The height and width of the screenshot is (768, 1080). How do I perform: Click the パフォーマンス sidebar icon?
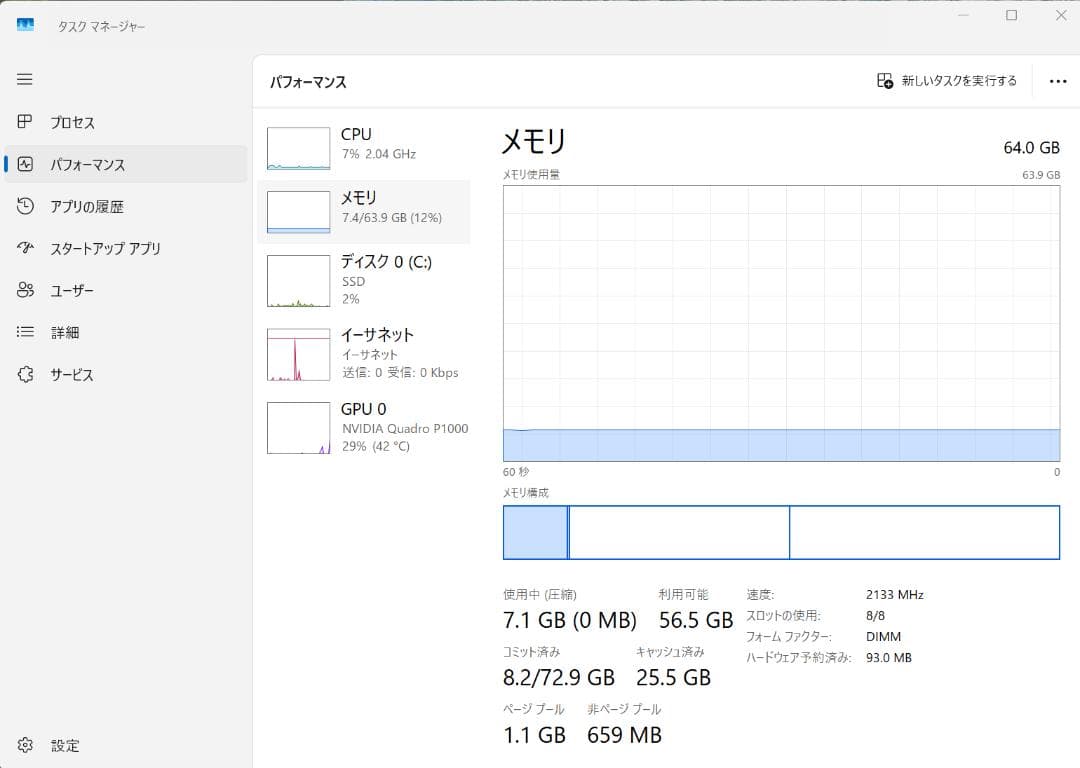26,164
